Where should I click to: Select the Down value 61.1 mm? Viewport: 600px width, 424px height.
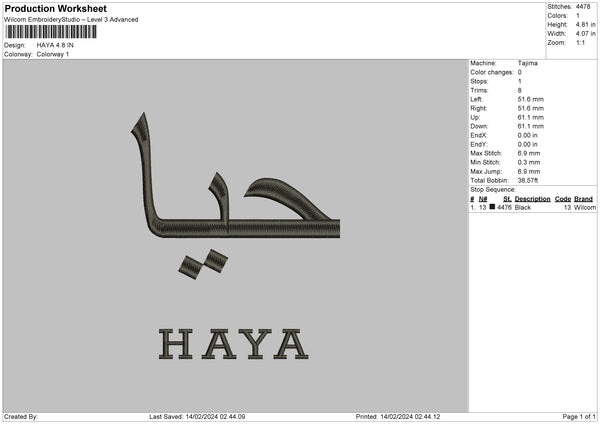[530, 126]
